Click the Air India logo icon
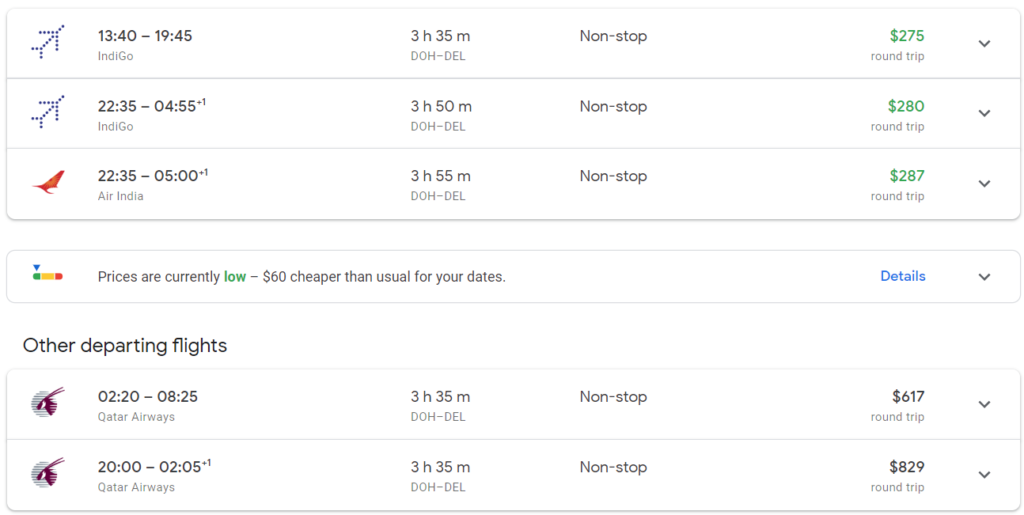Image resolution: width=1024 pixels, height=515 pixels. (x=47, y=183)
